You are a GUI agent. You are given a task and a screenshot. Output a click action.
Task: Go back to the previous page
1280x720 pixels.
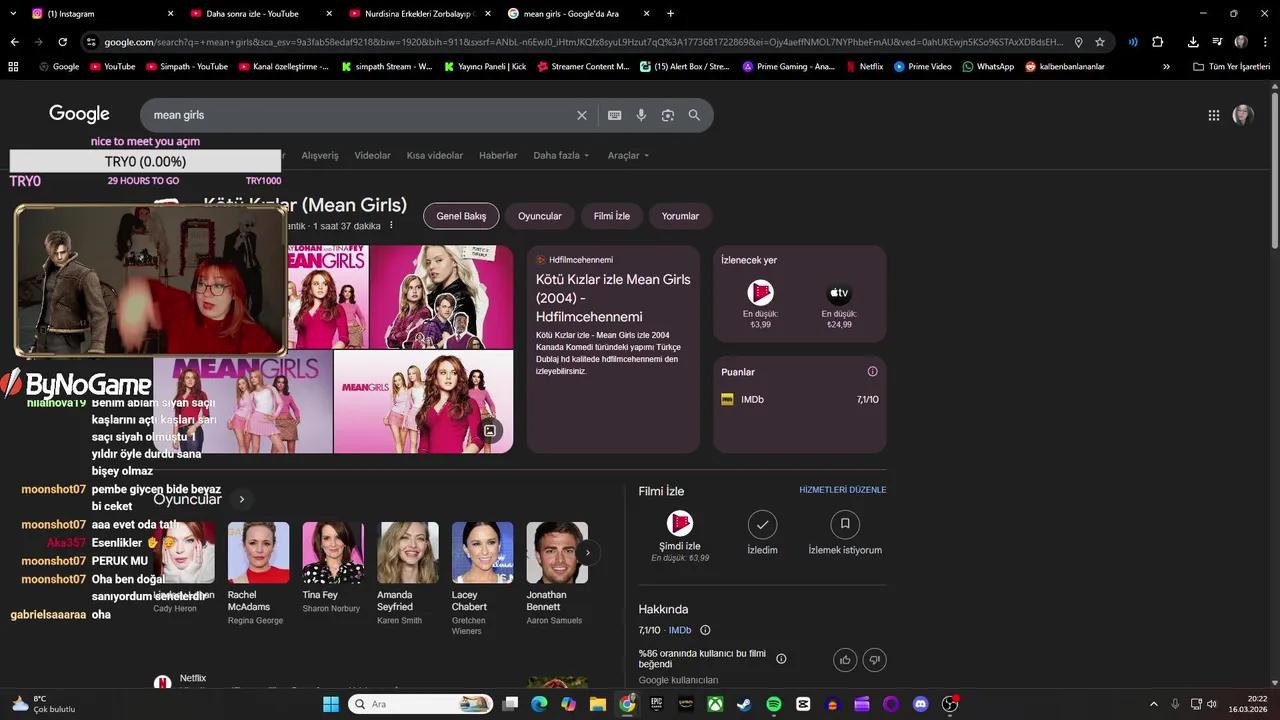[x=14, y=42]
